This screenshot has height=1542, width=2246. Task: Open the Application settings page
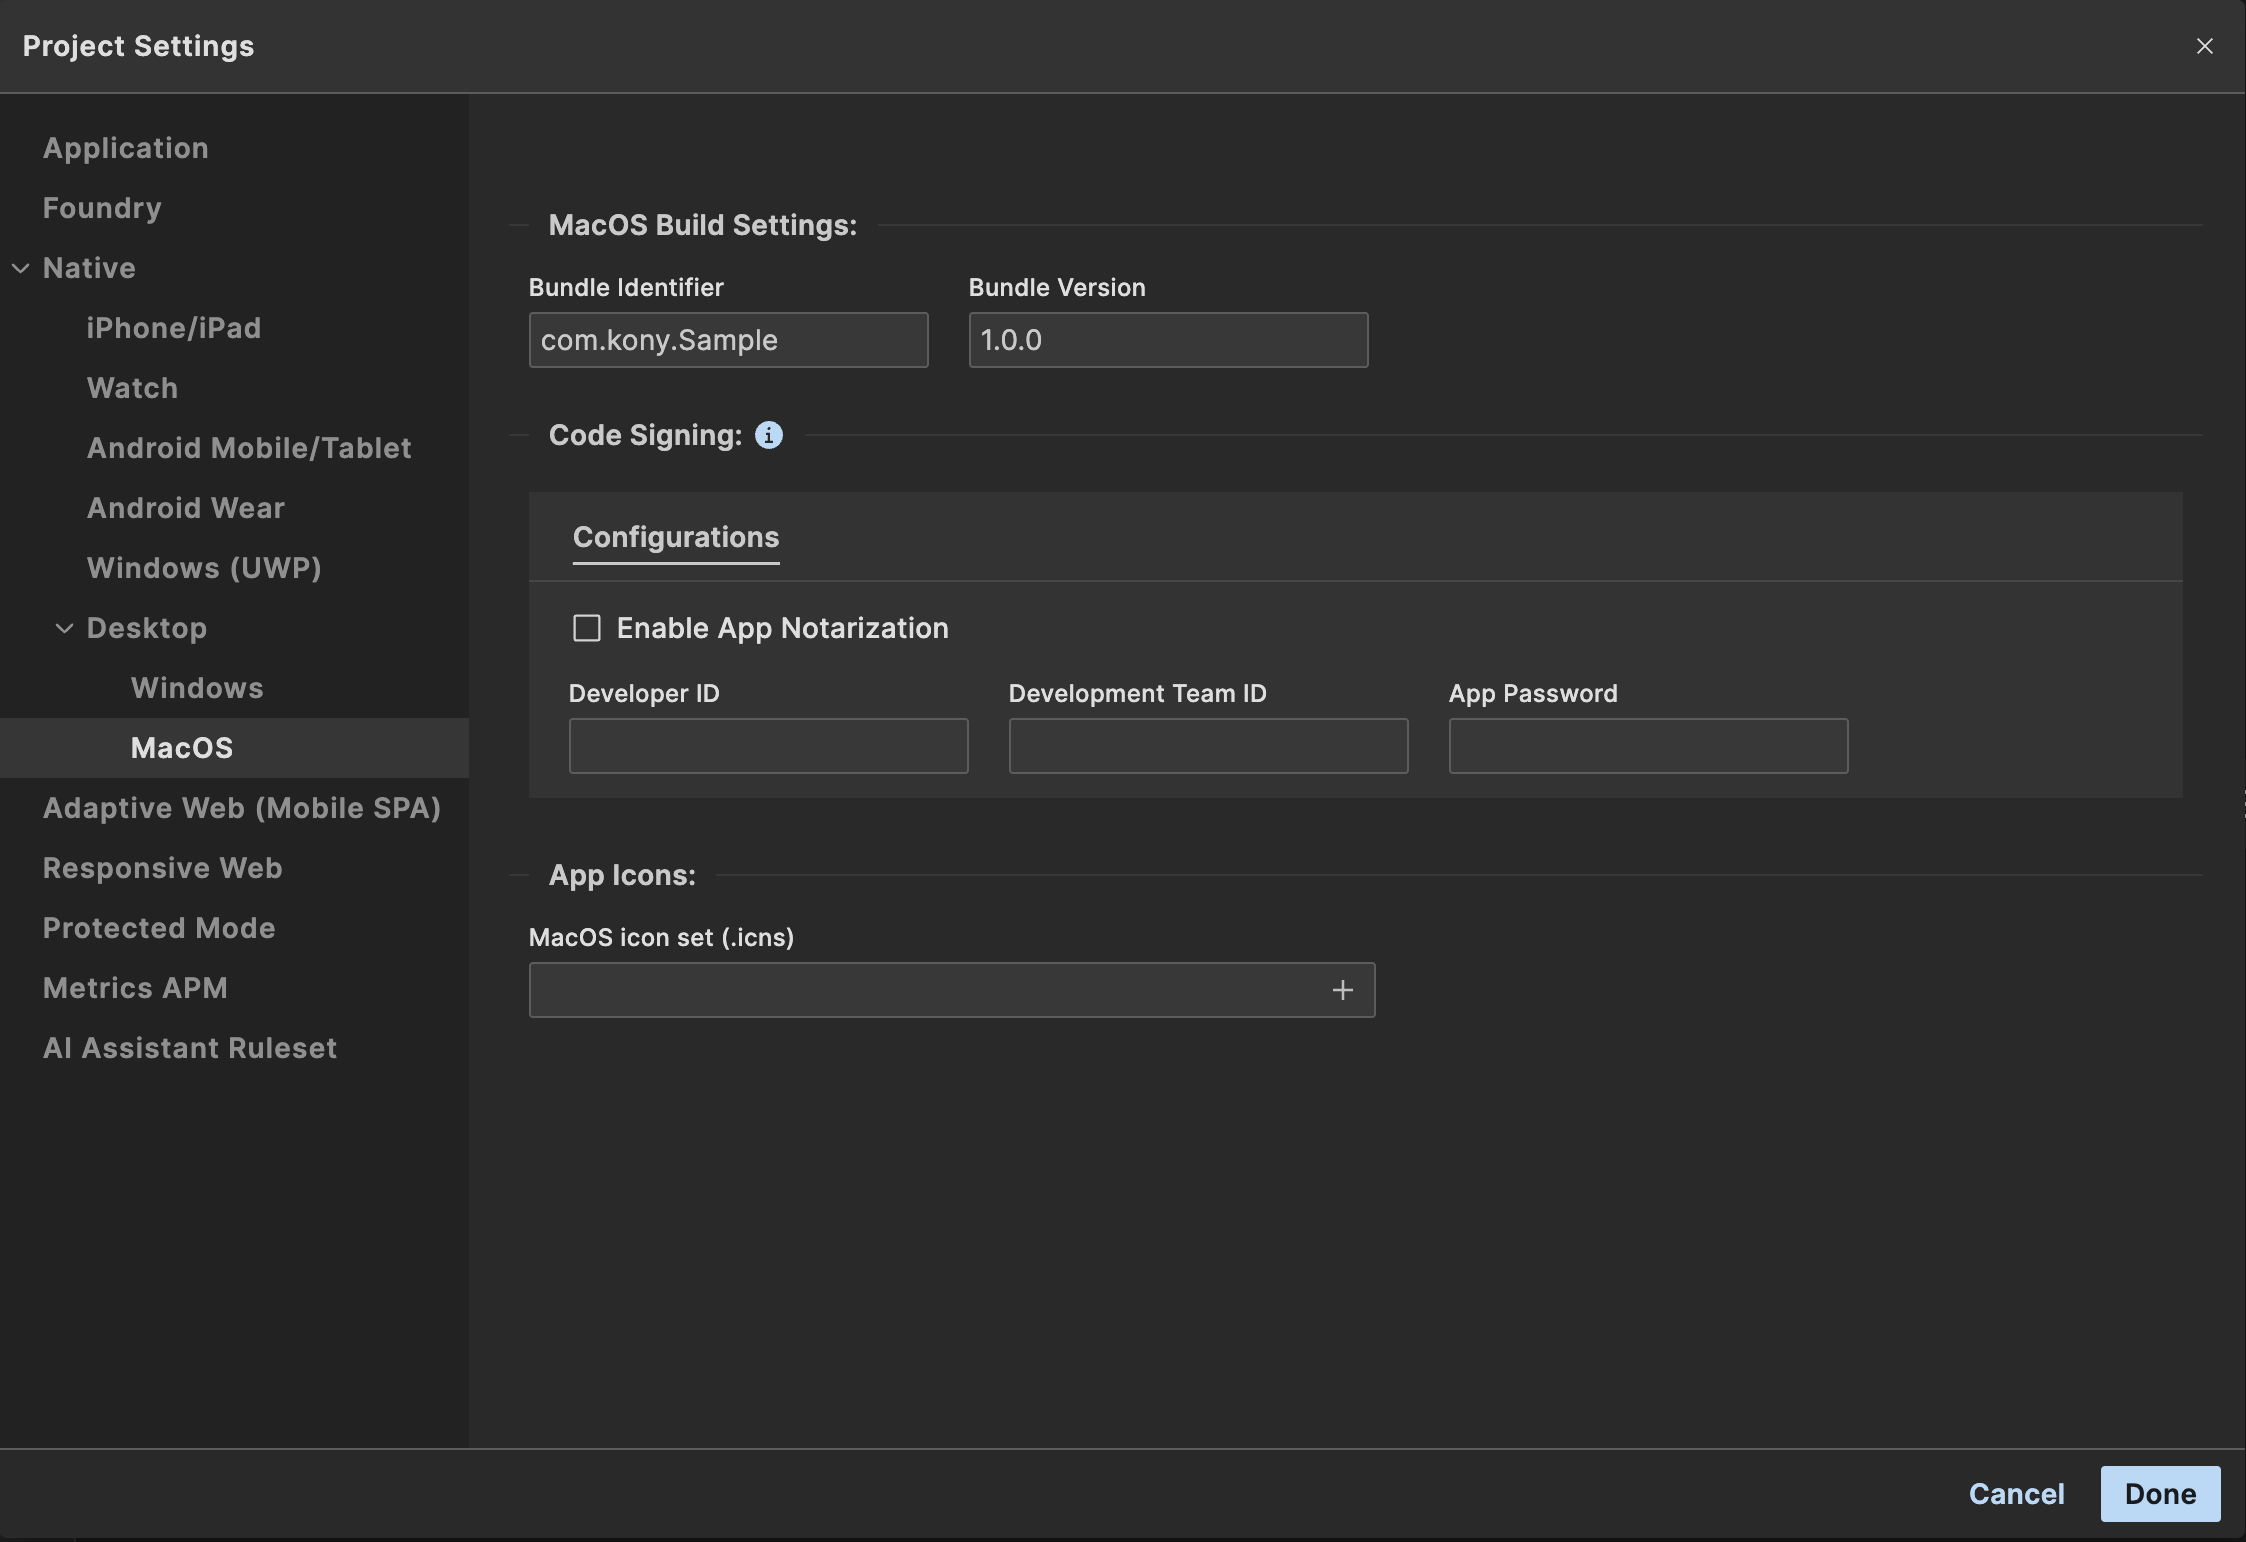coord(126,148)
